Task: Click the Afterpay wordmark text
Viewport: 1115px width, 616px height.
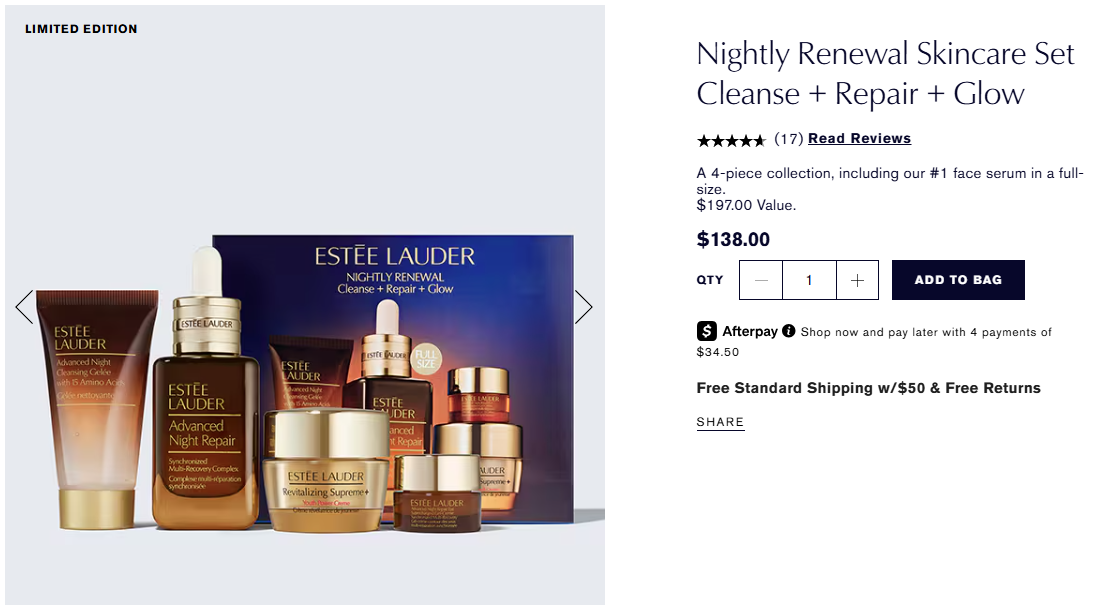Action: 749,331
